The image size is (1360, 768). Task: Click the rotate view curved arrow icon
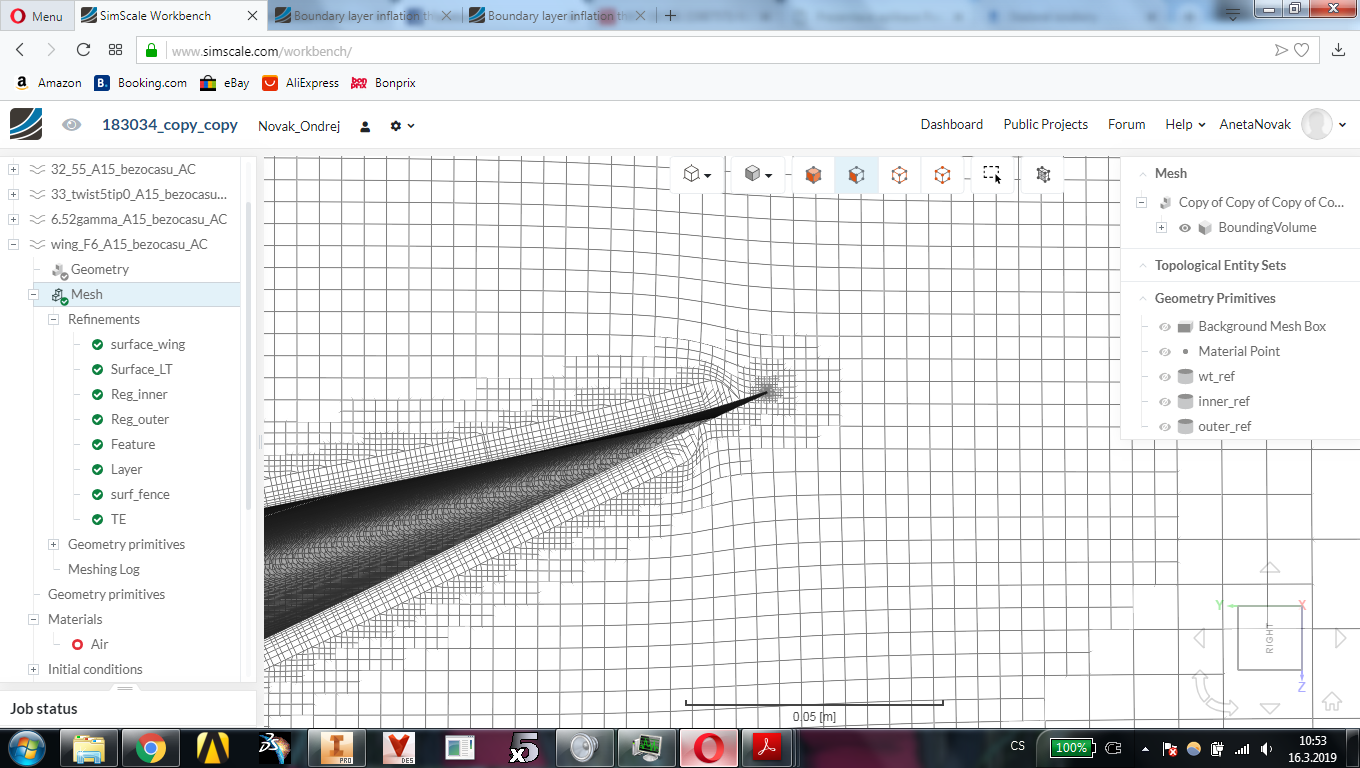1214,692
